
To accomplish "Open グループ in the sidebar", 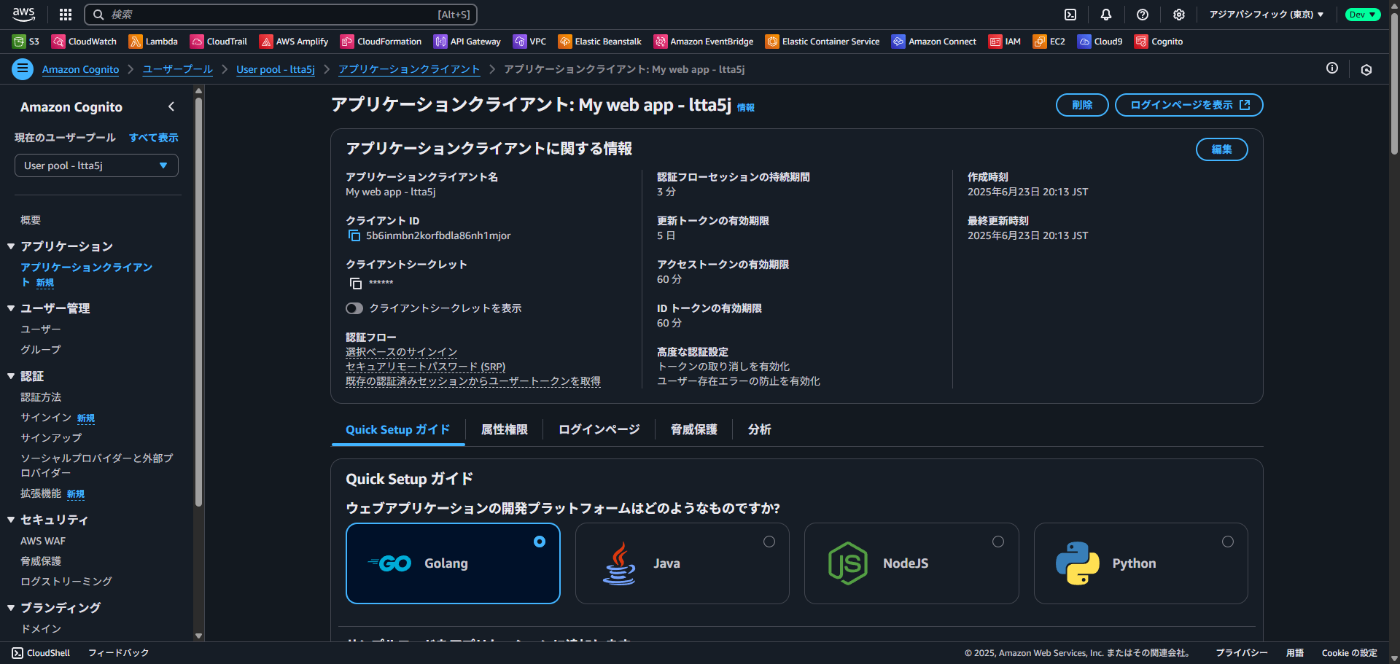I will click(41, 349).
